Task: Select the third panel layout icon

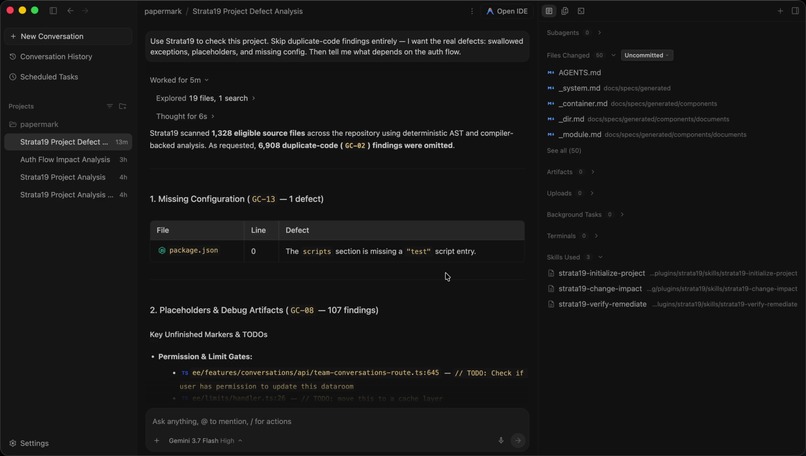Action: (x=581, y=11)
